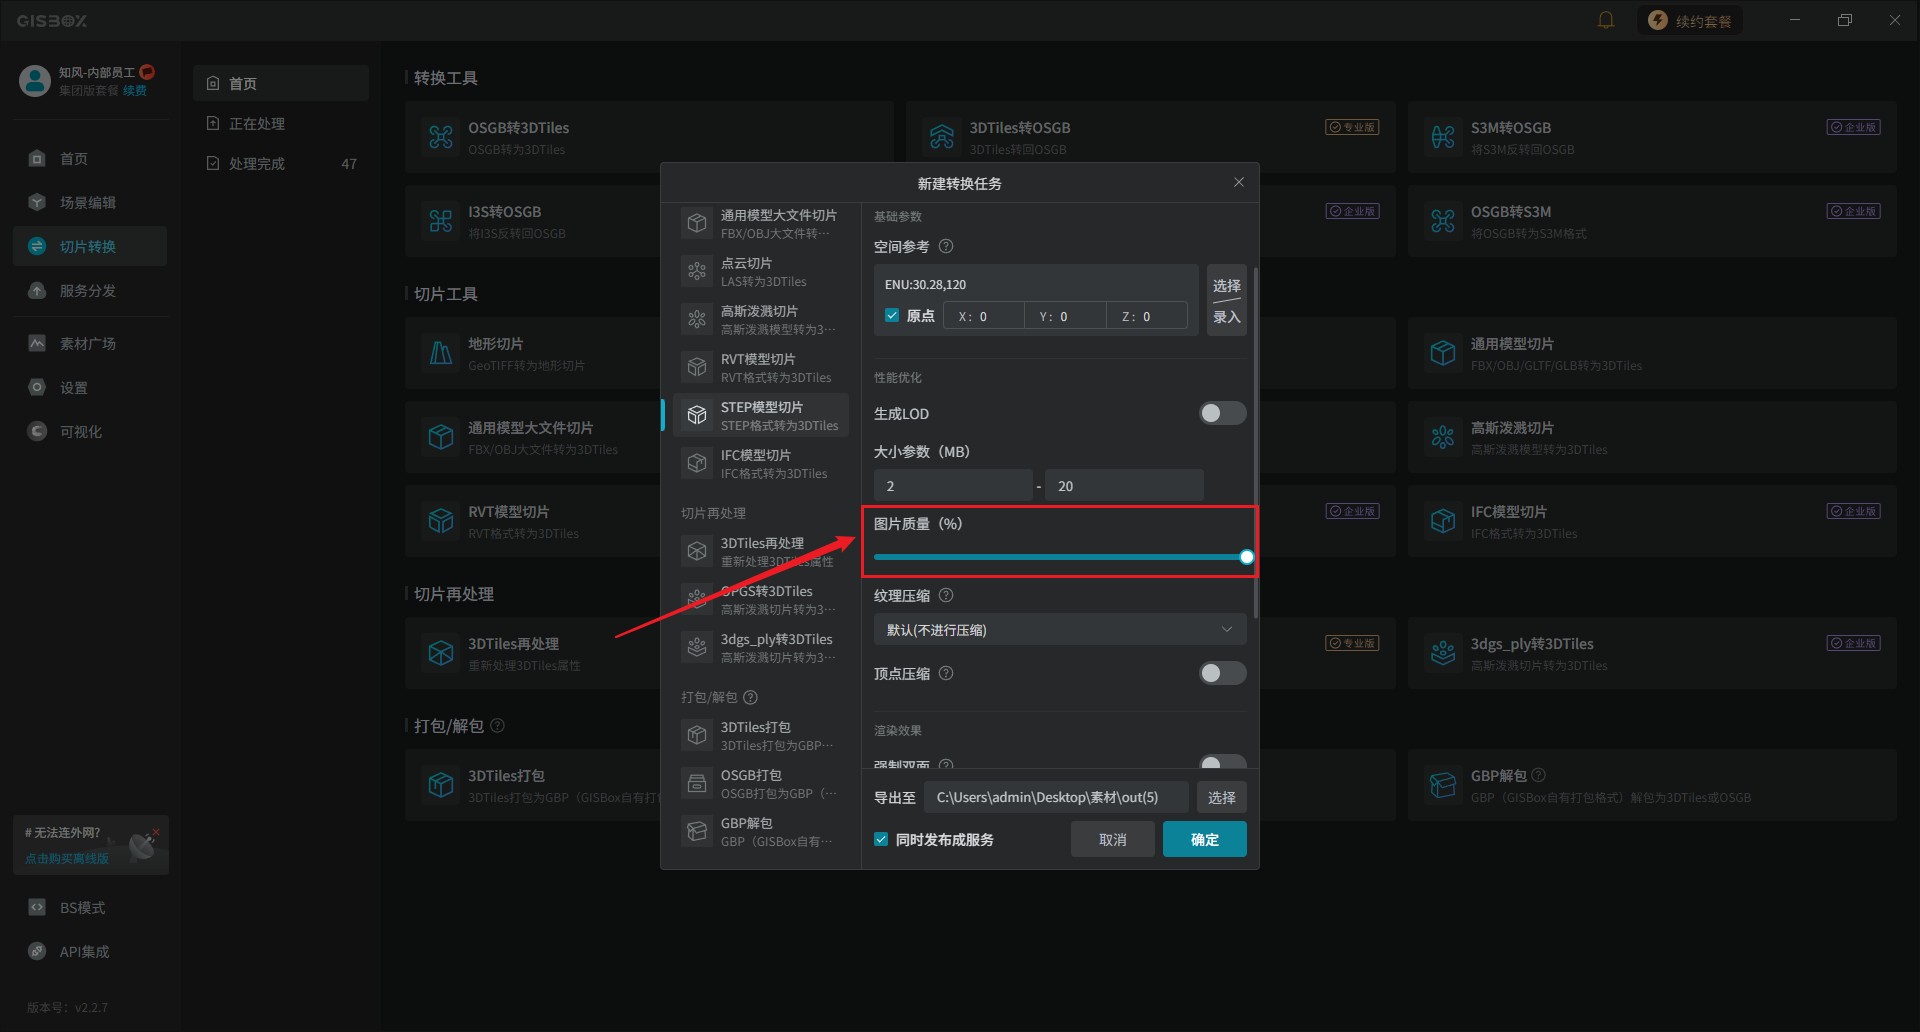Open 服务分发 in the sidebar

pos(89,290)
